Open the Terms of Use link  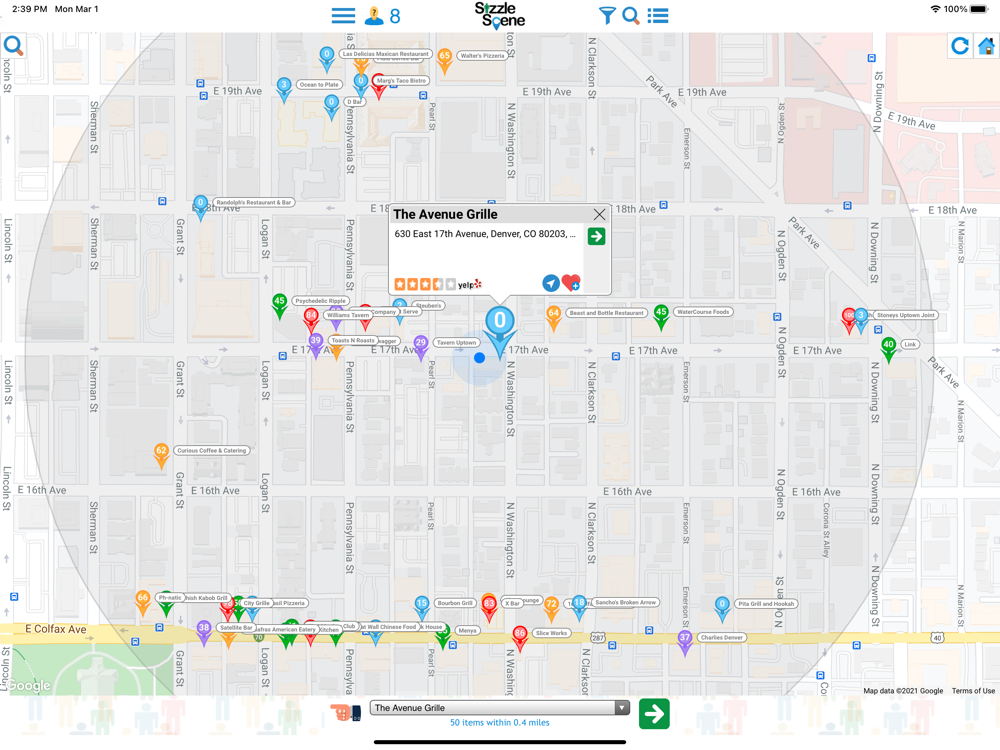coord(973,691)
